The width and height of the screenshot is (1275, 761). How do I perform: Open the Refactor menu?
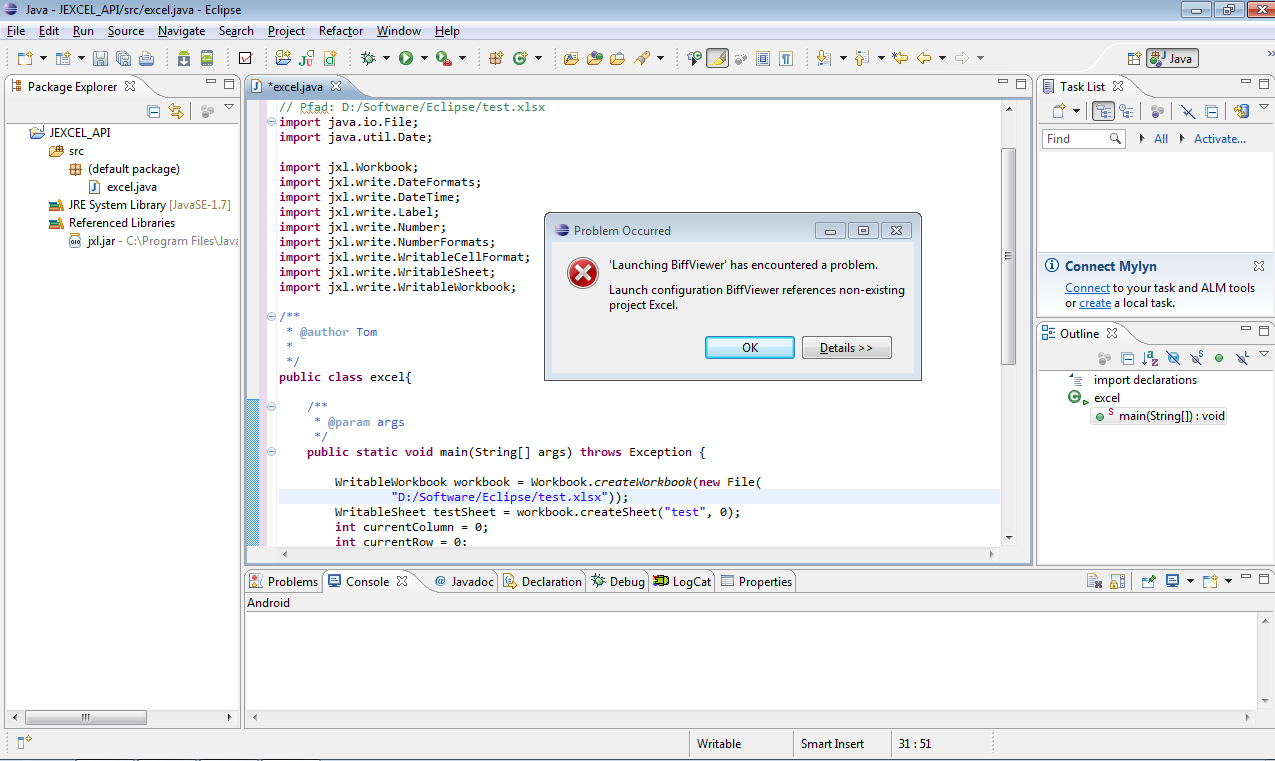coord(341,31)
